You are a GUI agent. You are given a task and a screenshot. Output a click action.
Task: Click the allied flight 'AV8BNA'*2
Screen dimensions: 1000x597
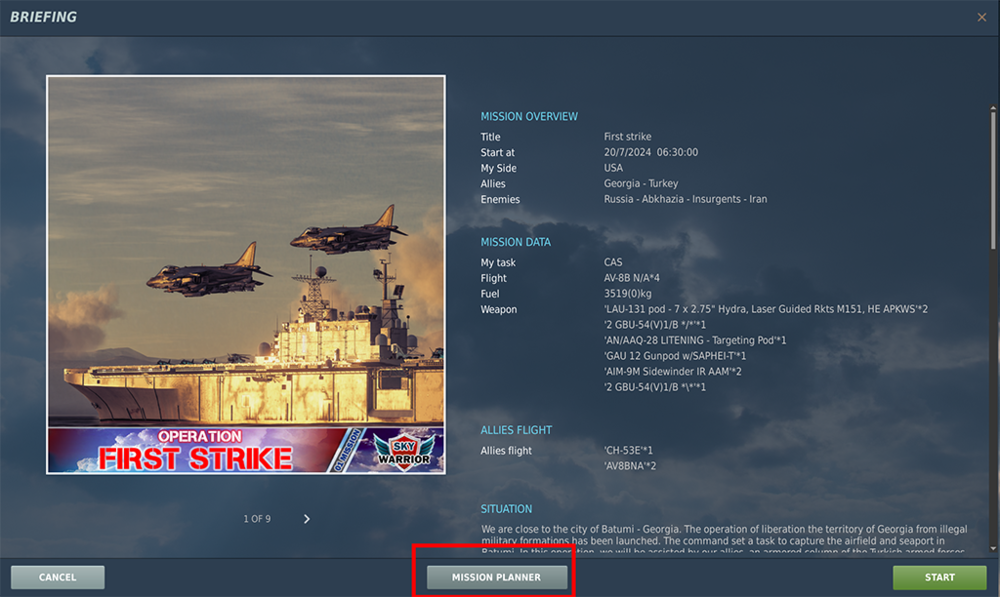pyautogui.click(x=630, y=466)
